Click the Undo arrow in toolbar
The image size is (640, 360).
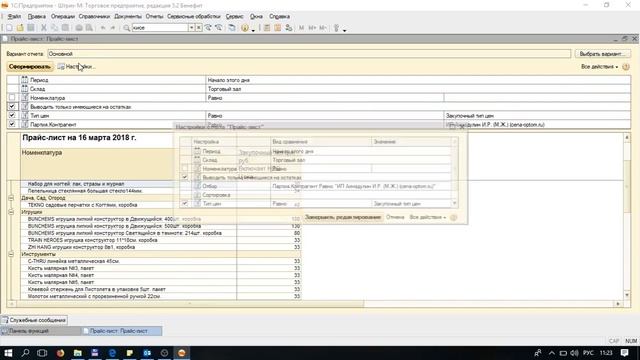pos(103,28)
